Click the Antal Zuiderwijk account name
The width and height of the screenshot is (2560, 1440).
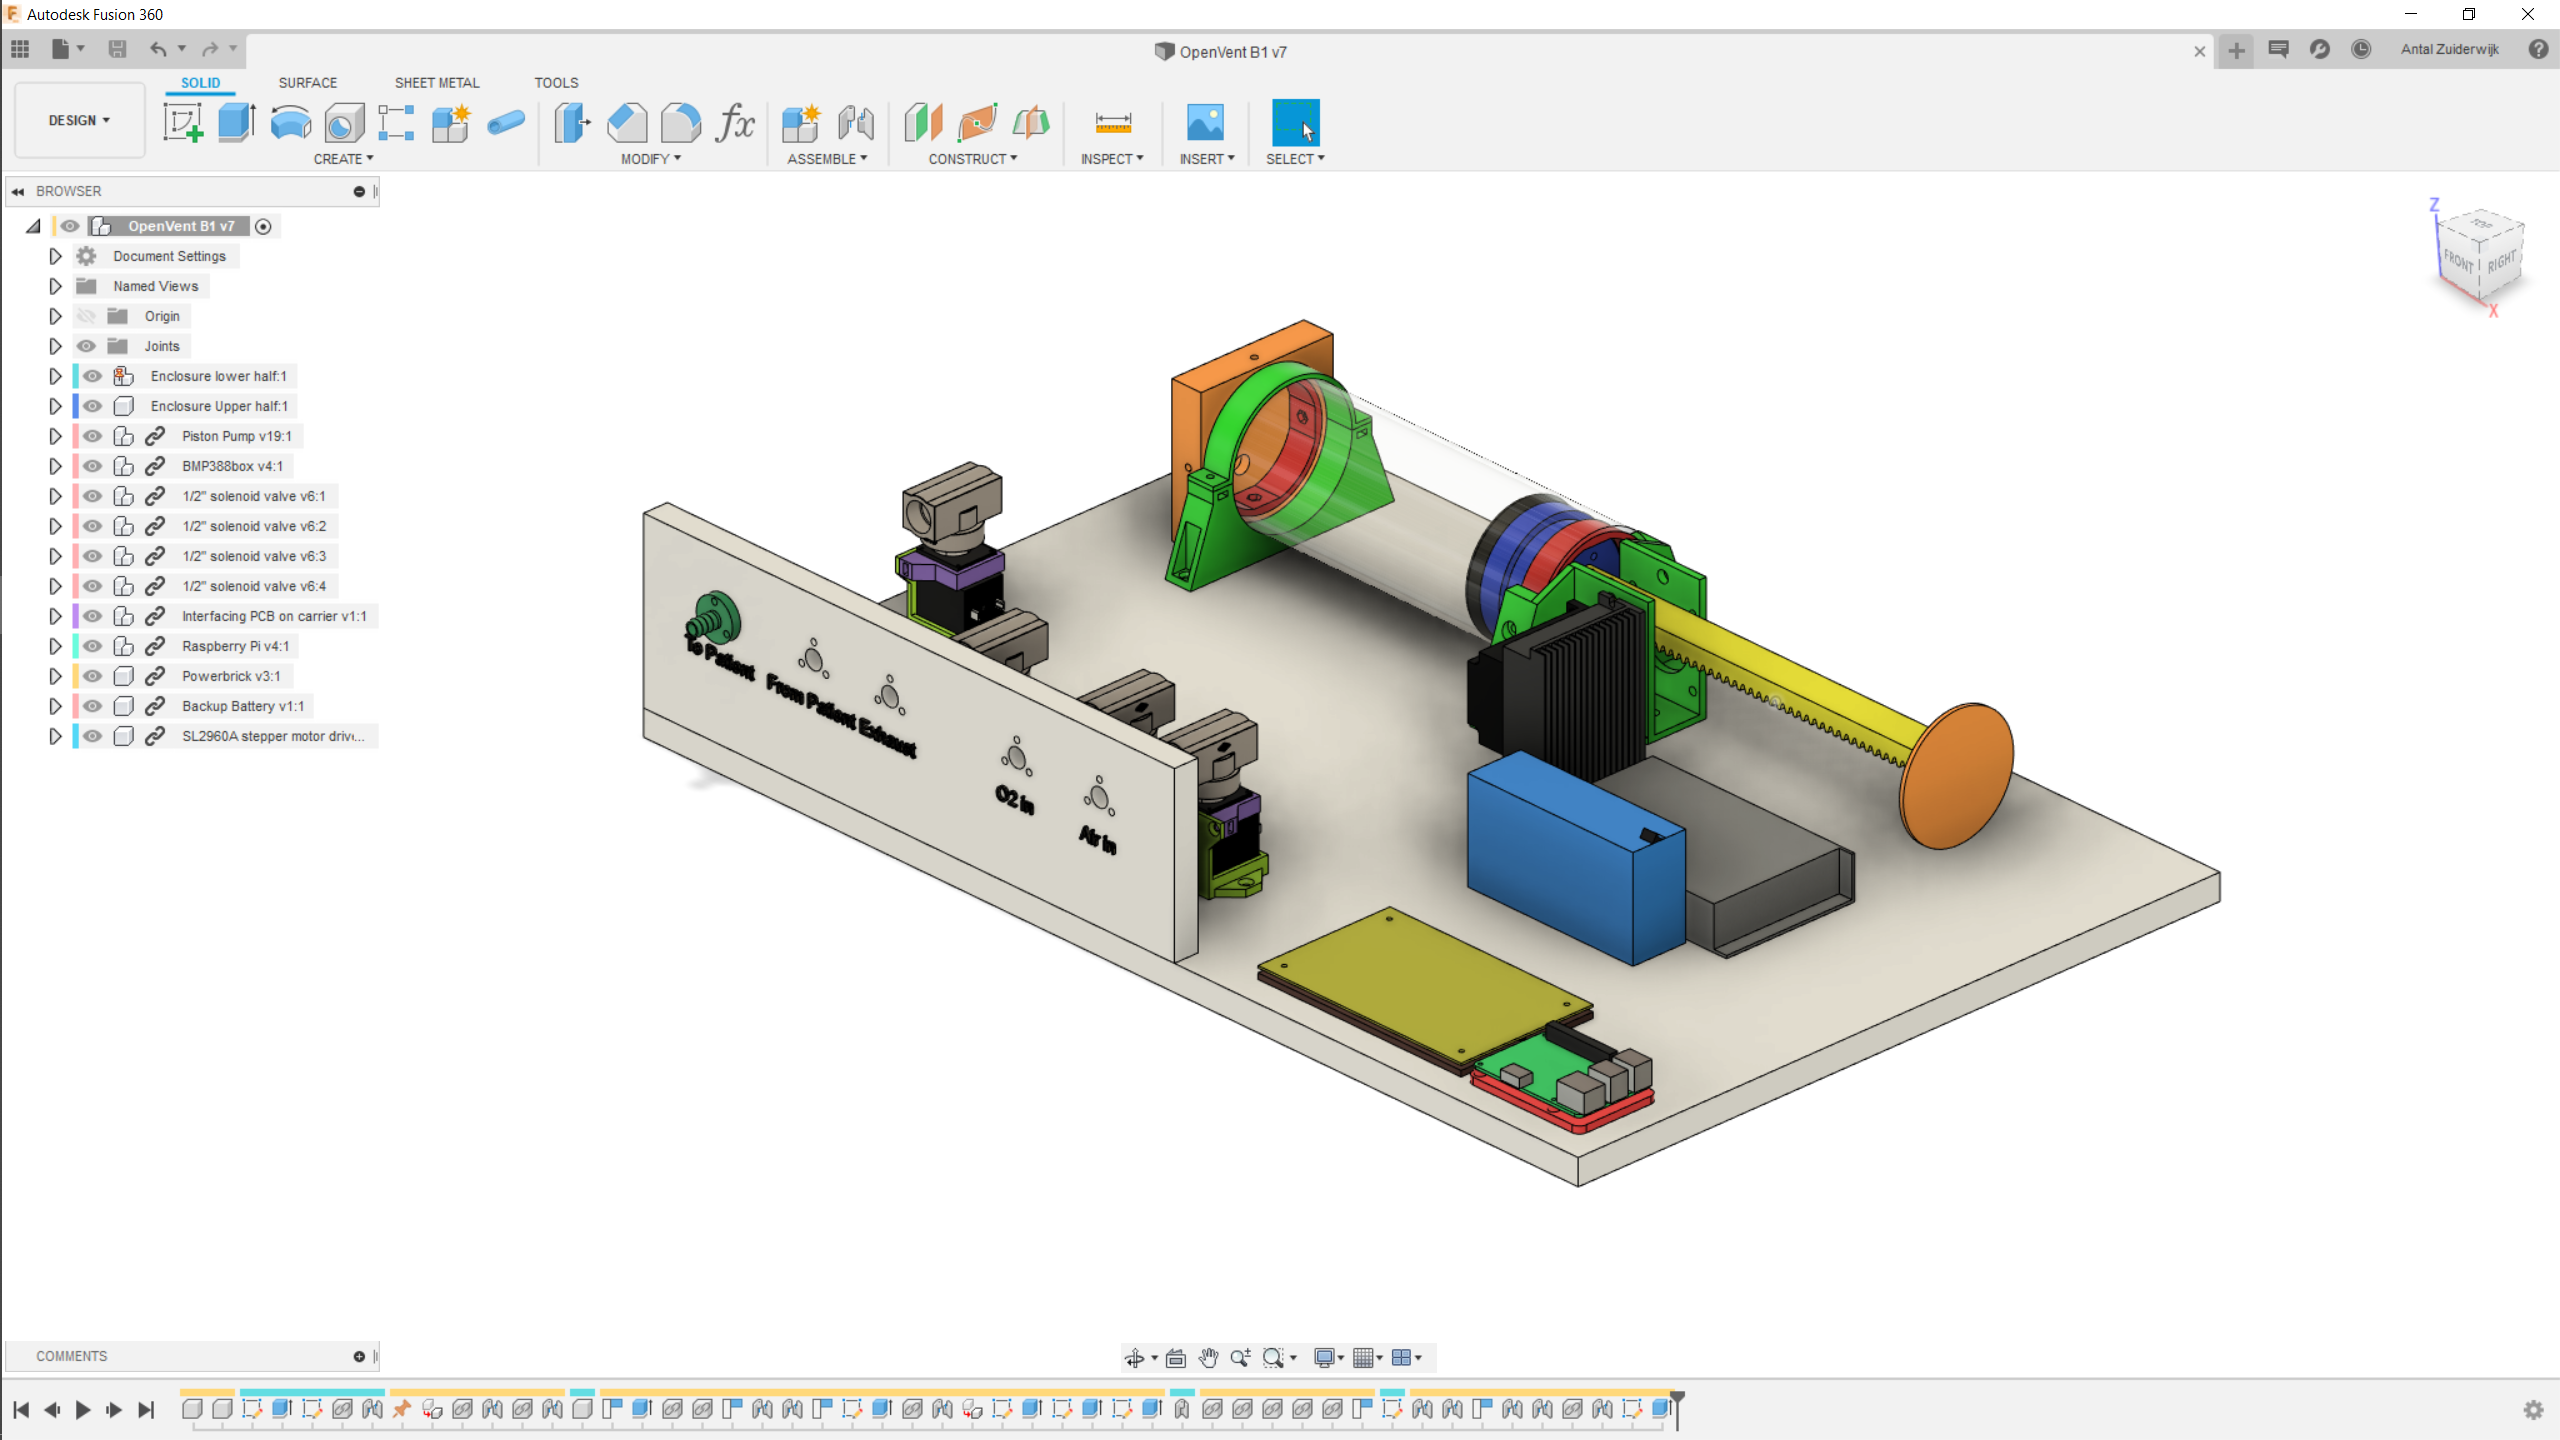tap(2449, 50)
